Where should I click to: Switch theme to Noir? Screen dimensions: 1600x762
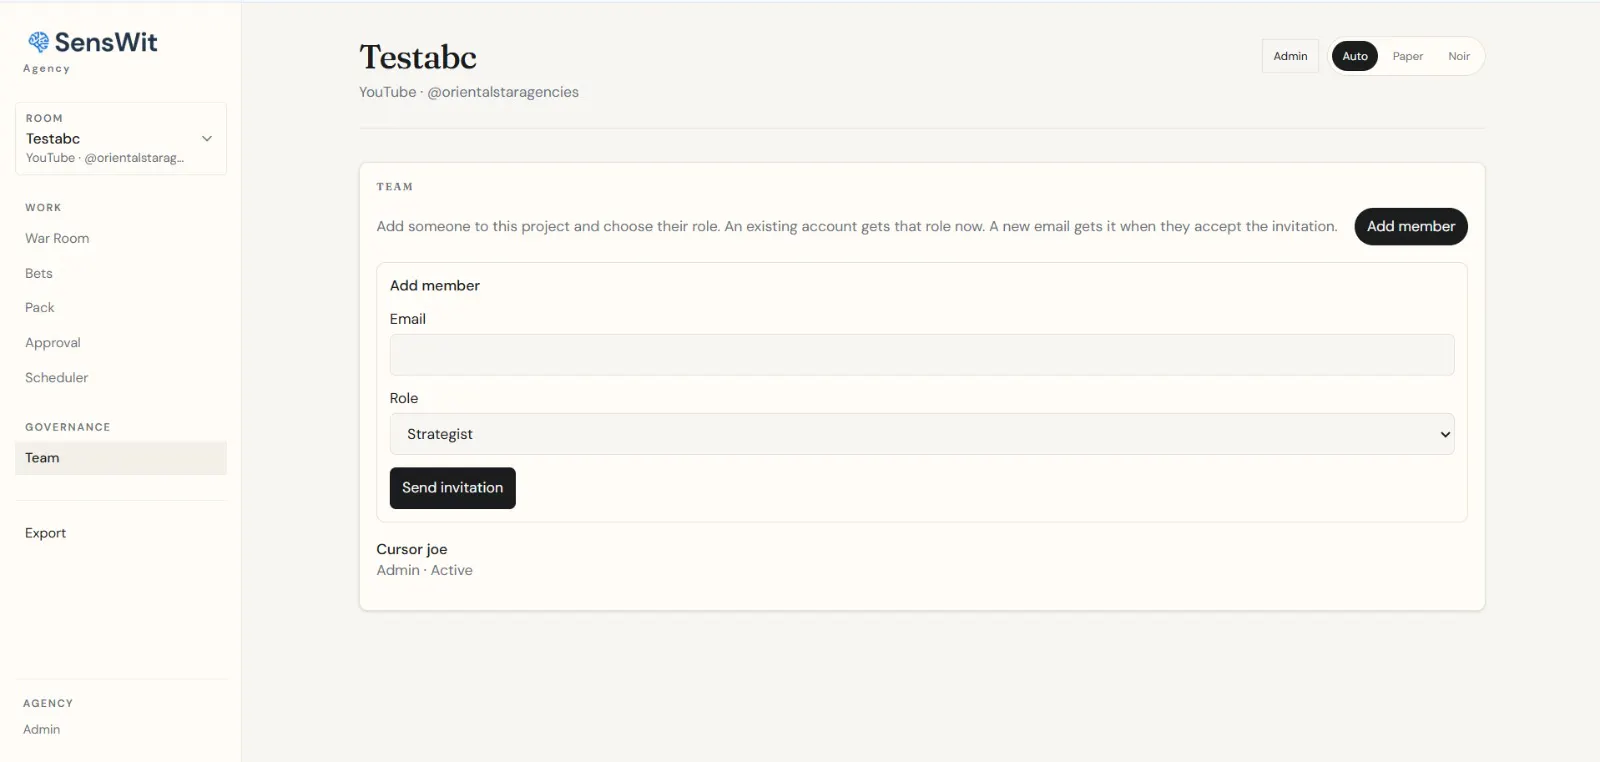click(x=1459, y=56)
